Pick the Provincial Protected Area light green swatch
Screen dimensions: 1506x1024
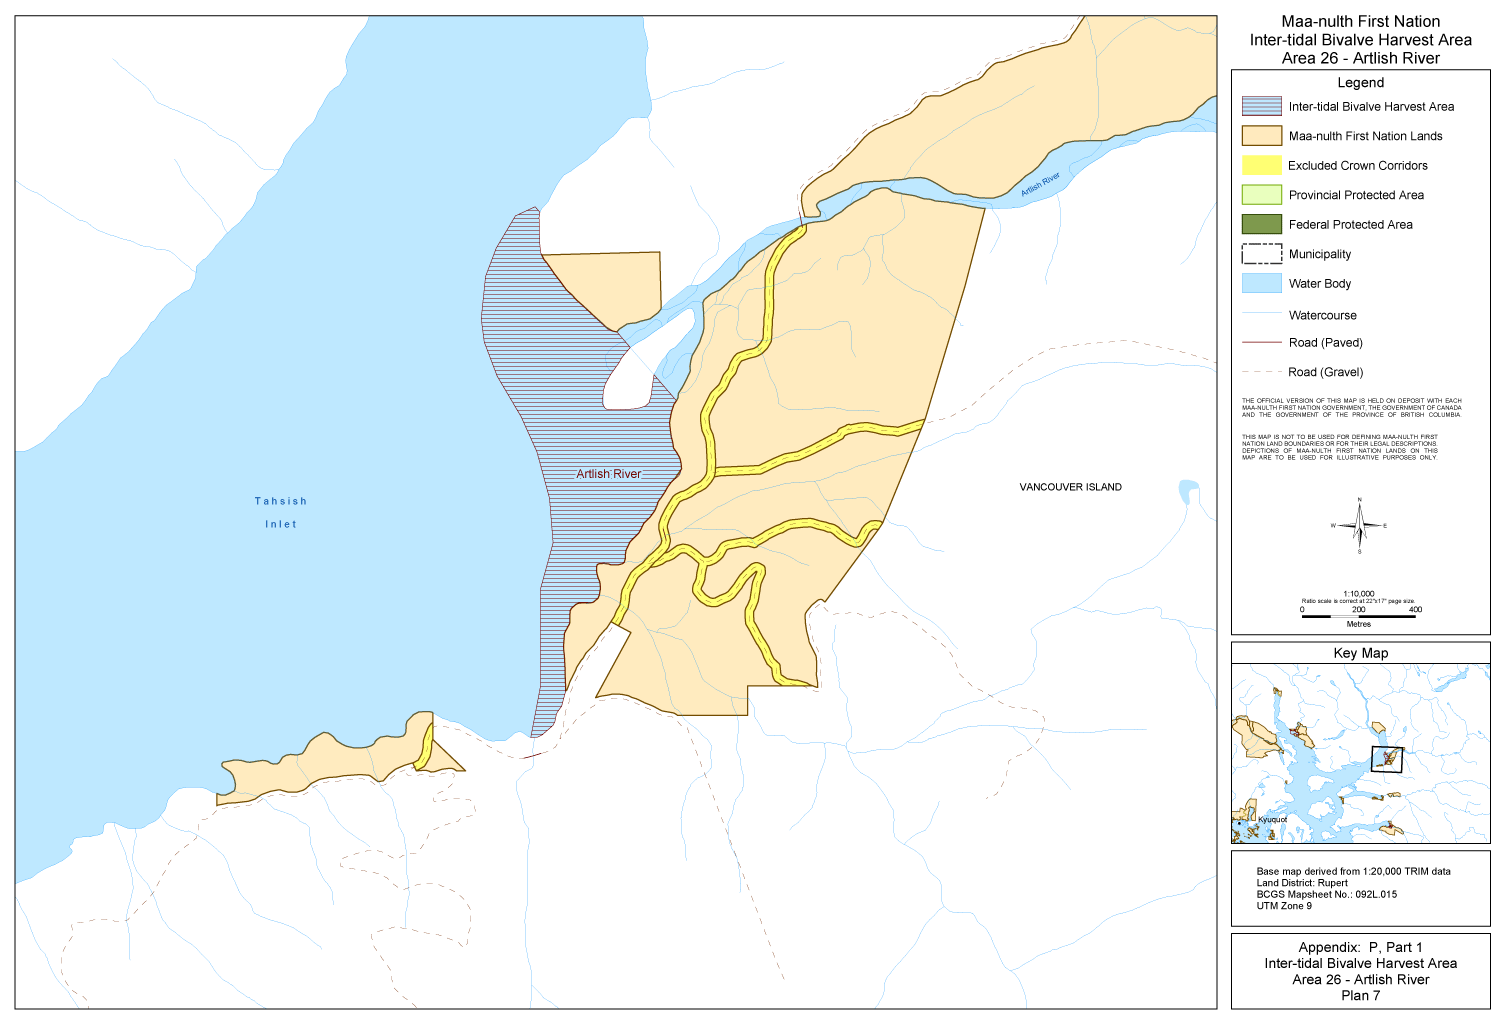(x=1261, y=195)
